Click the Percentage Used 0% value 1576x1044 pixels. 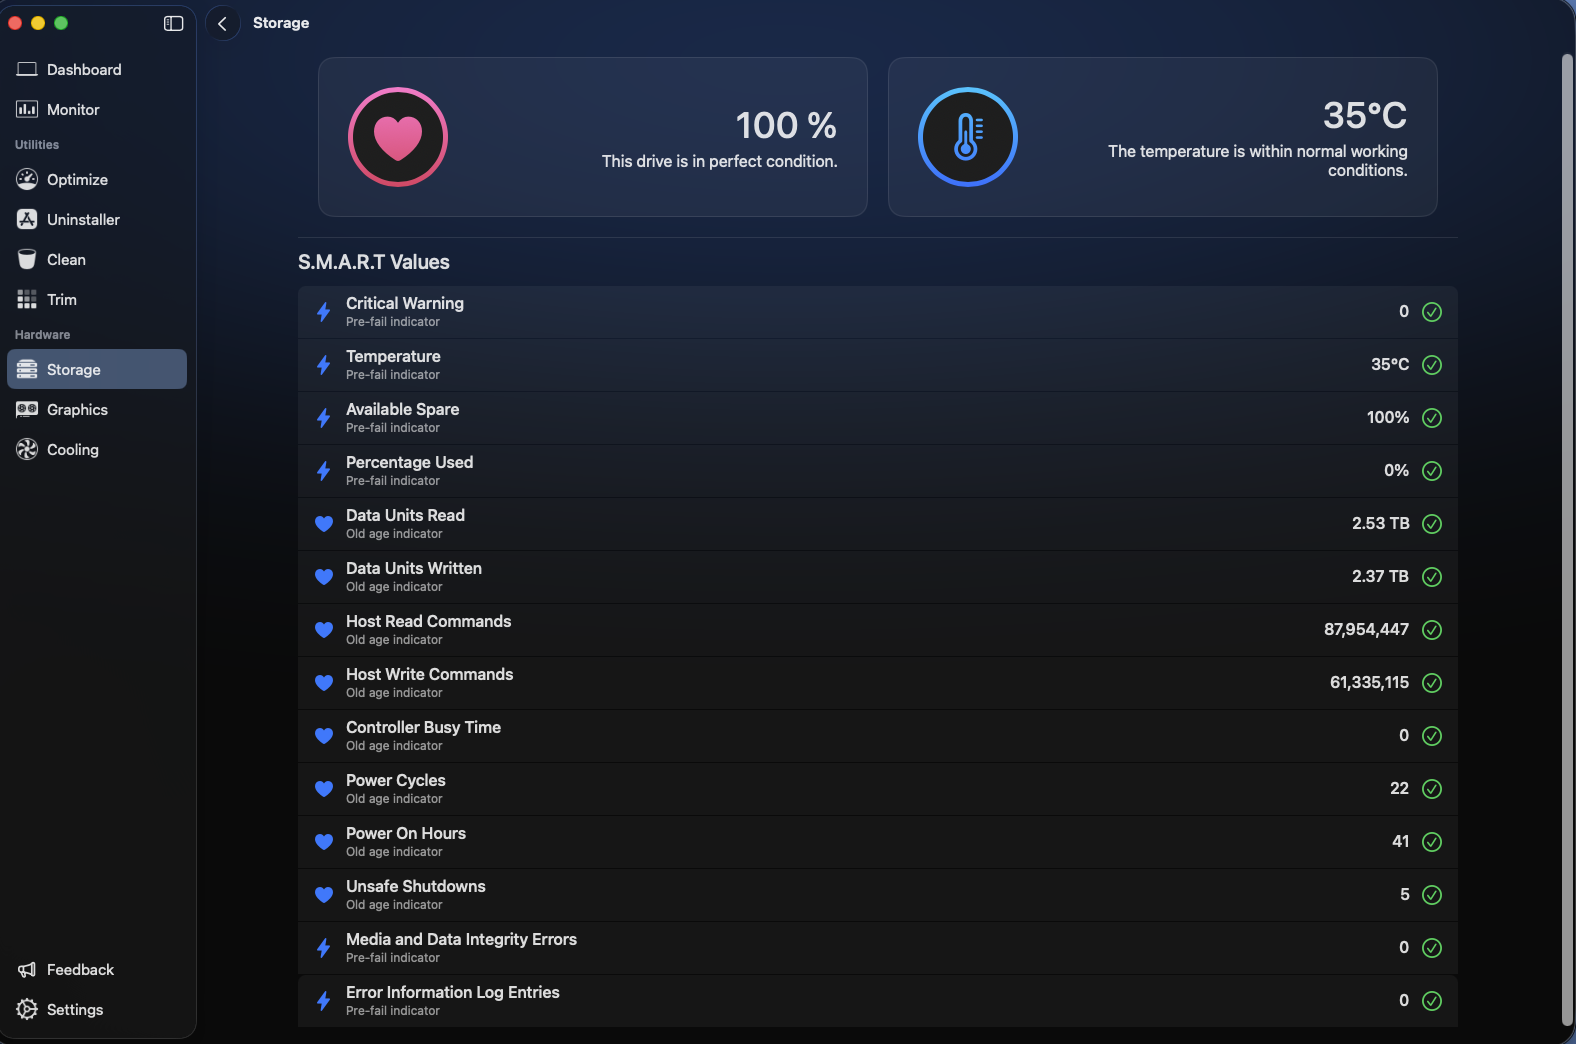[1396, 470]
